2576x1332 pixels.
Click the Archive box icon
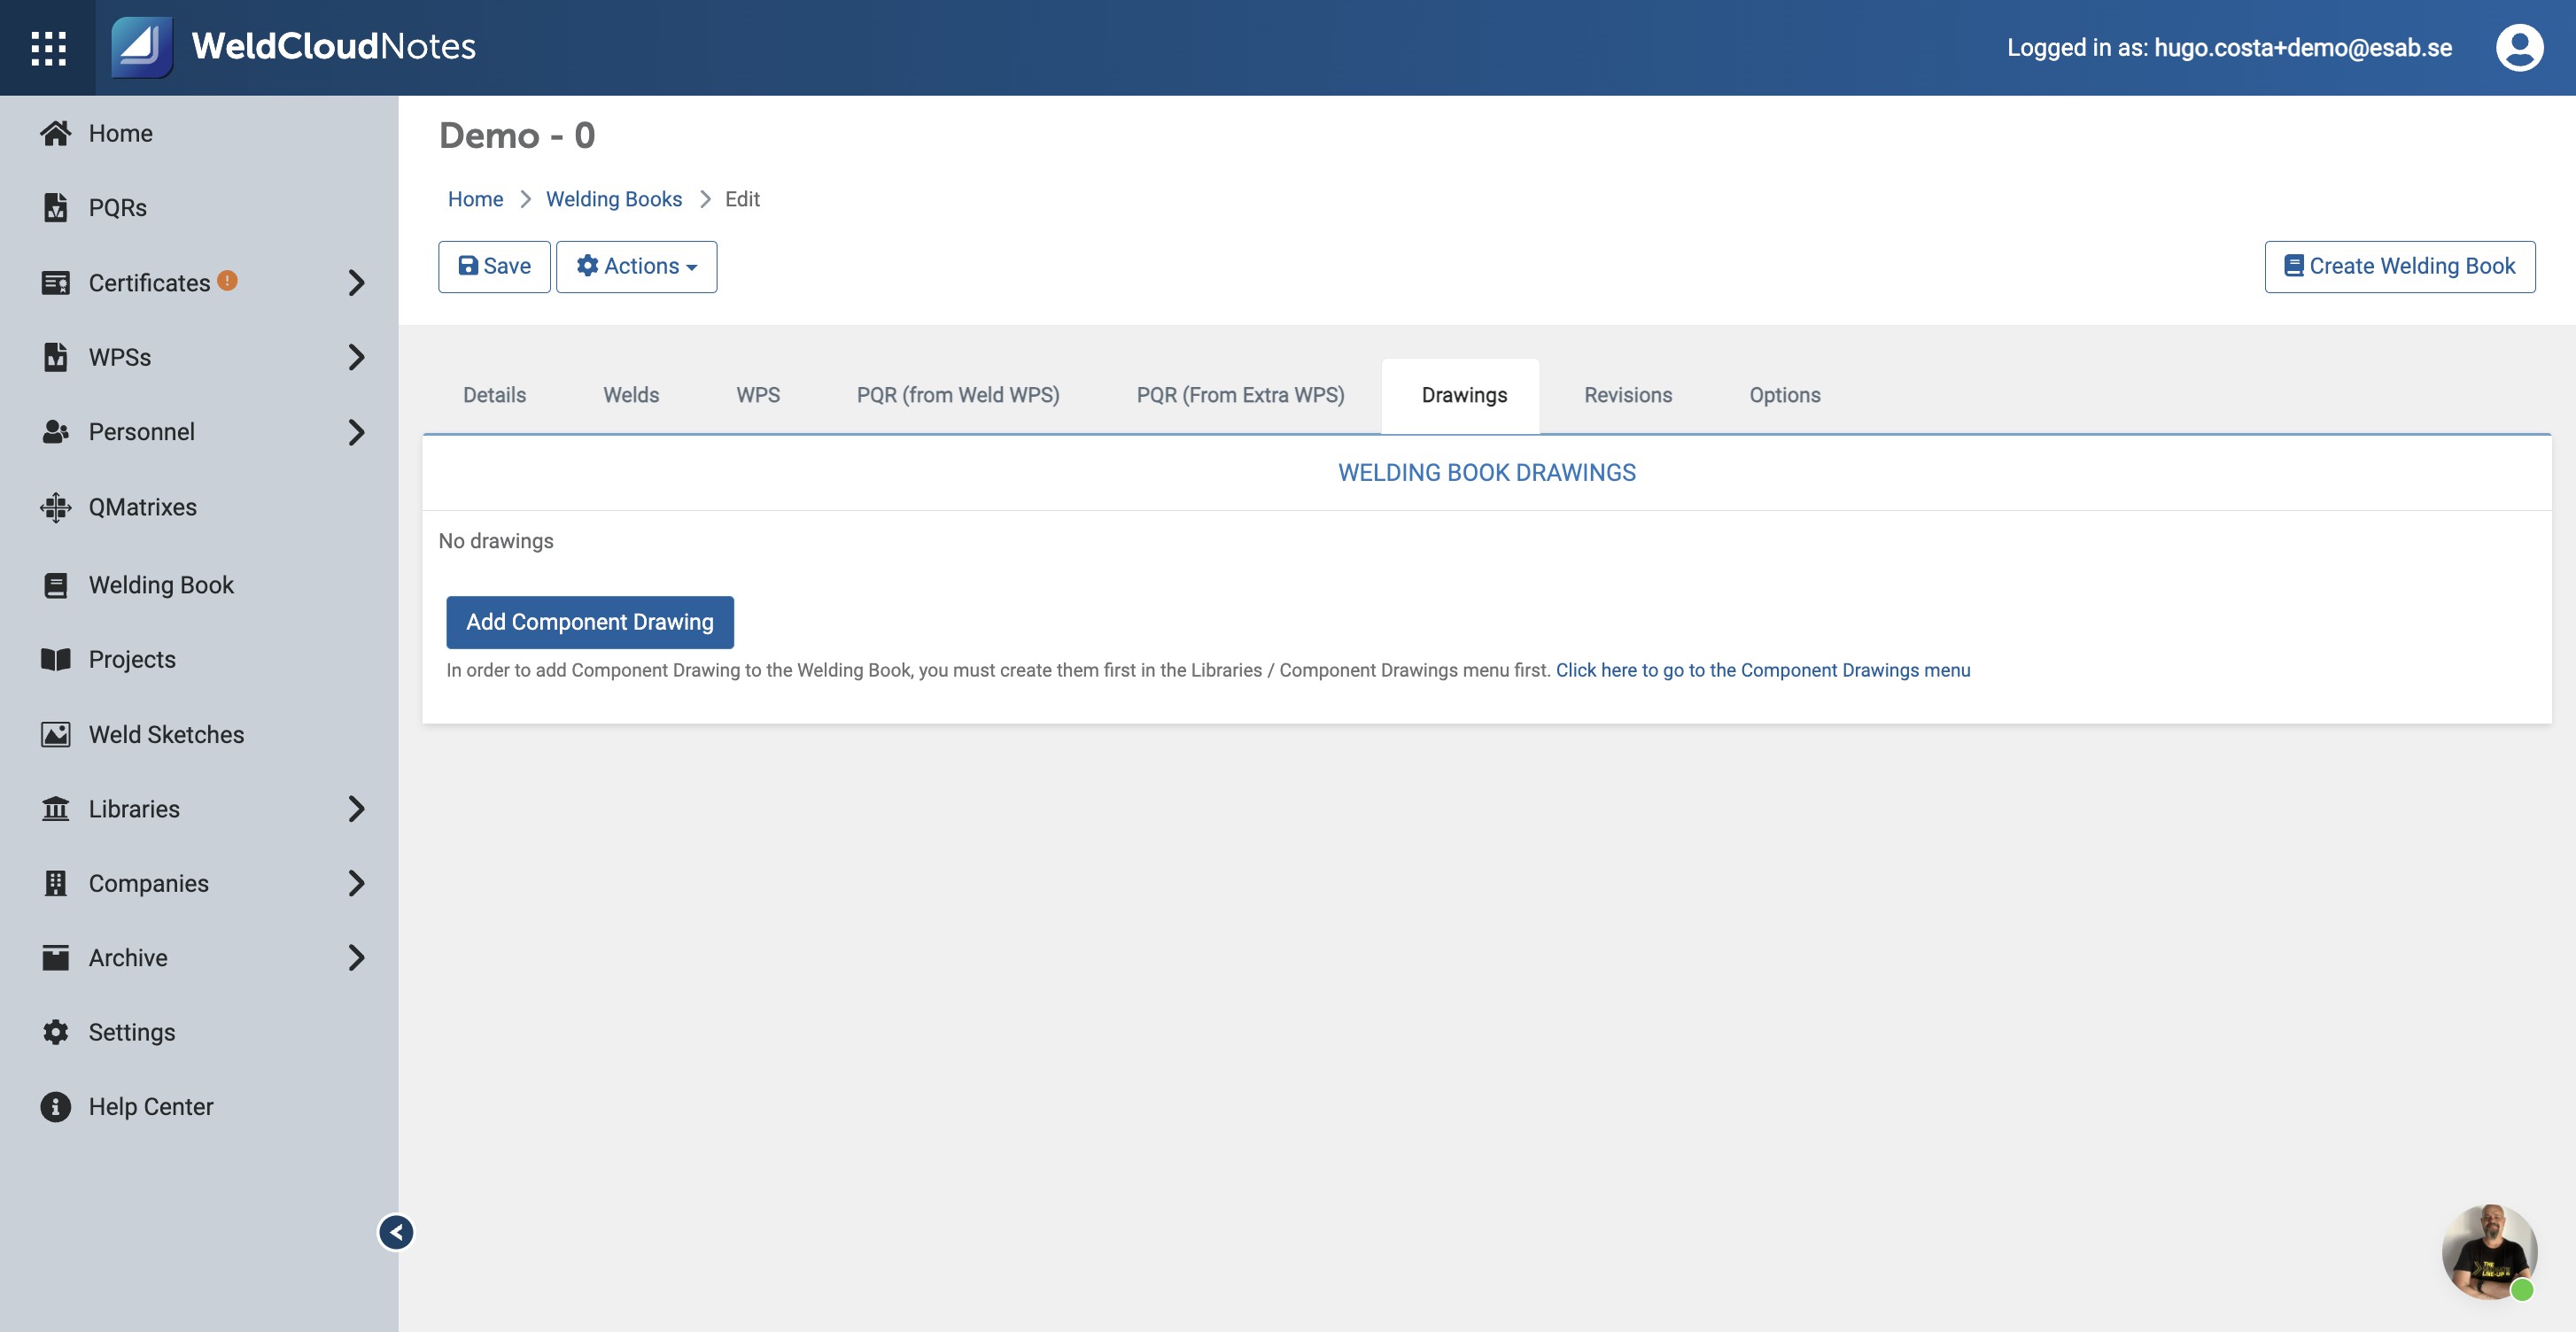click(56, 957)
